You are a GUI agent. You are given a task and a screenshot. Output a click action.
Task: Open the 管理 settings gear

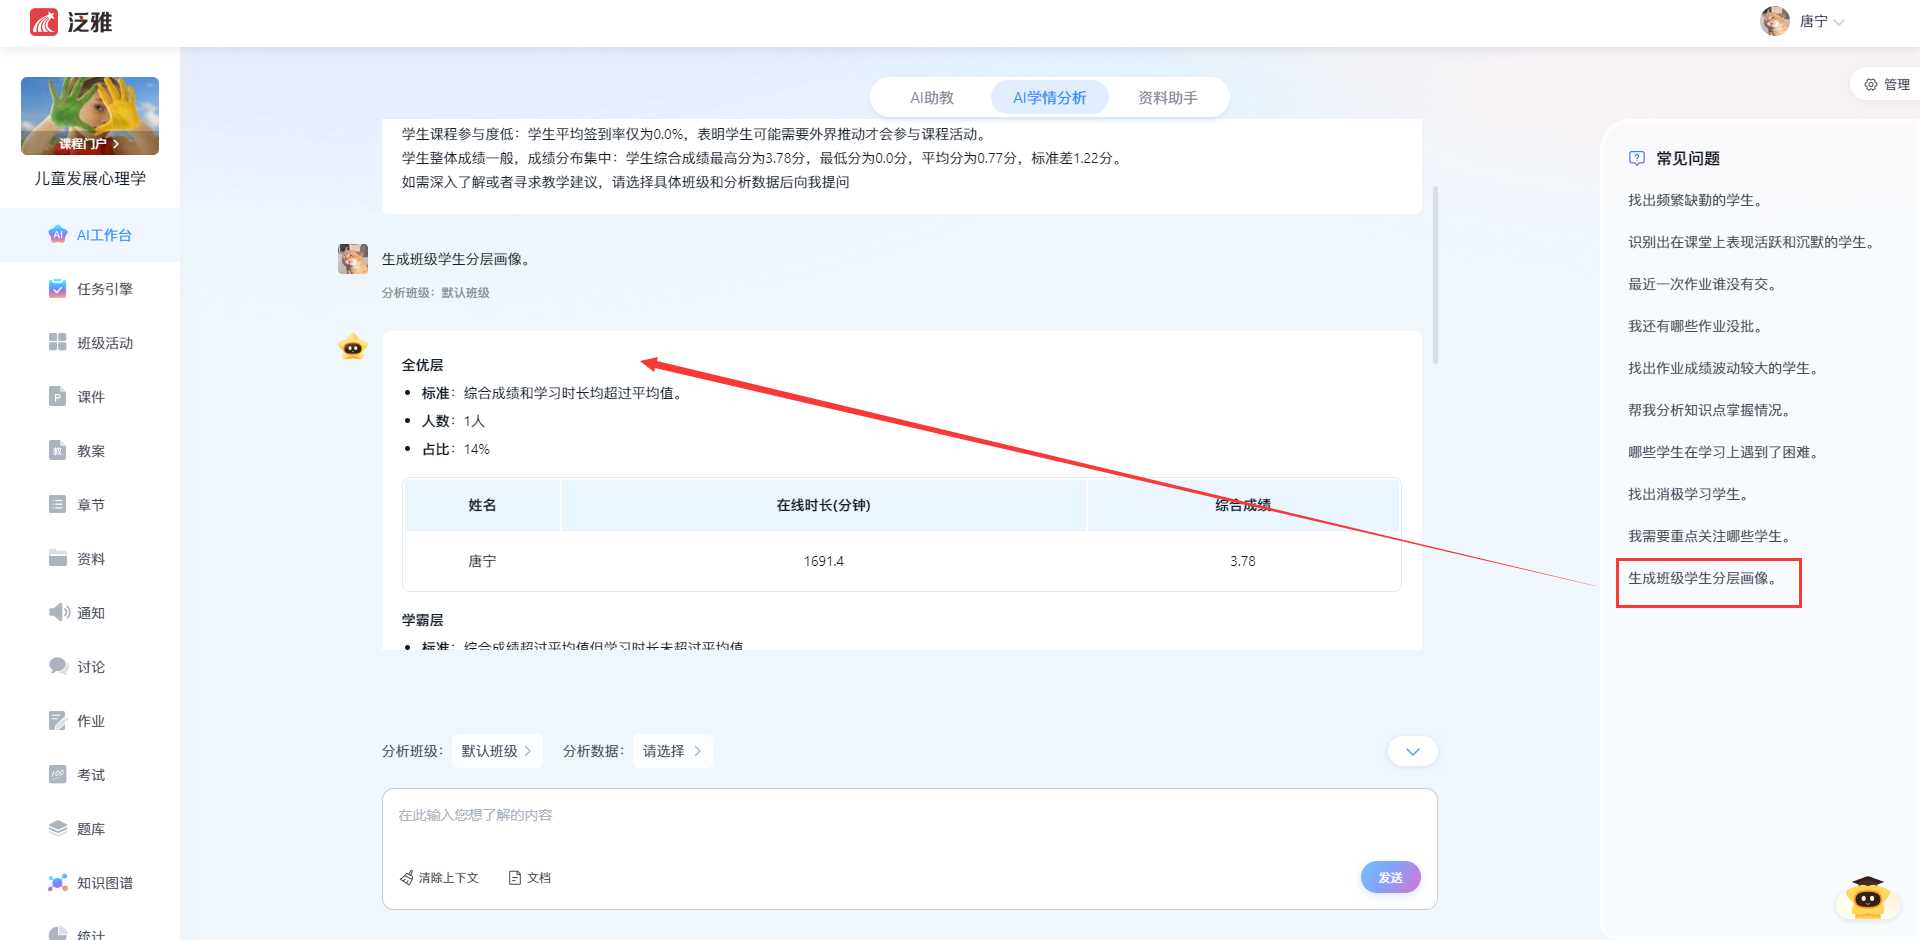(1871, 85)
